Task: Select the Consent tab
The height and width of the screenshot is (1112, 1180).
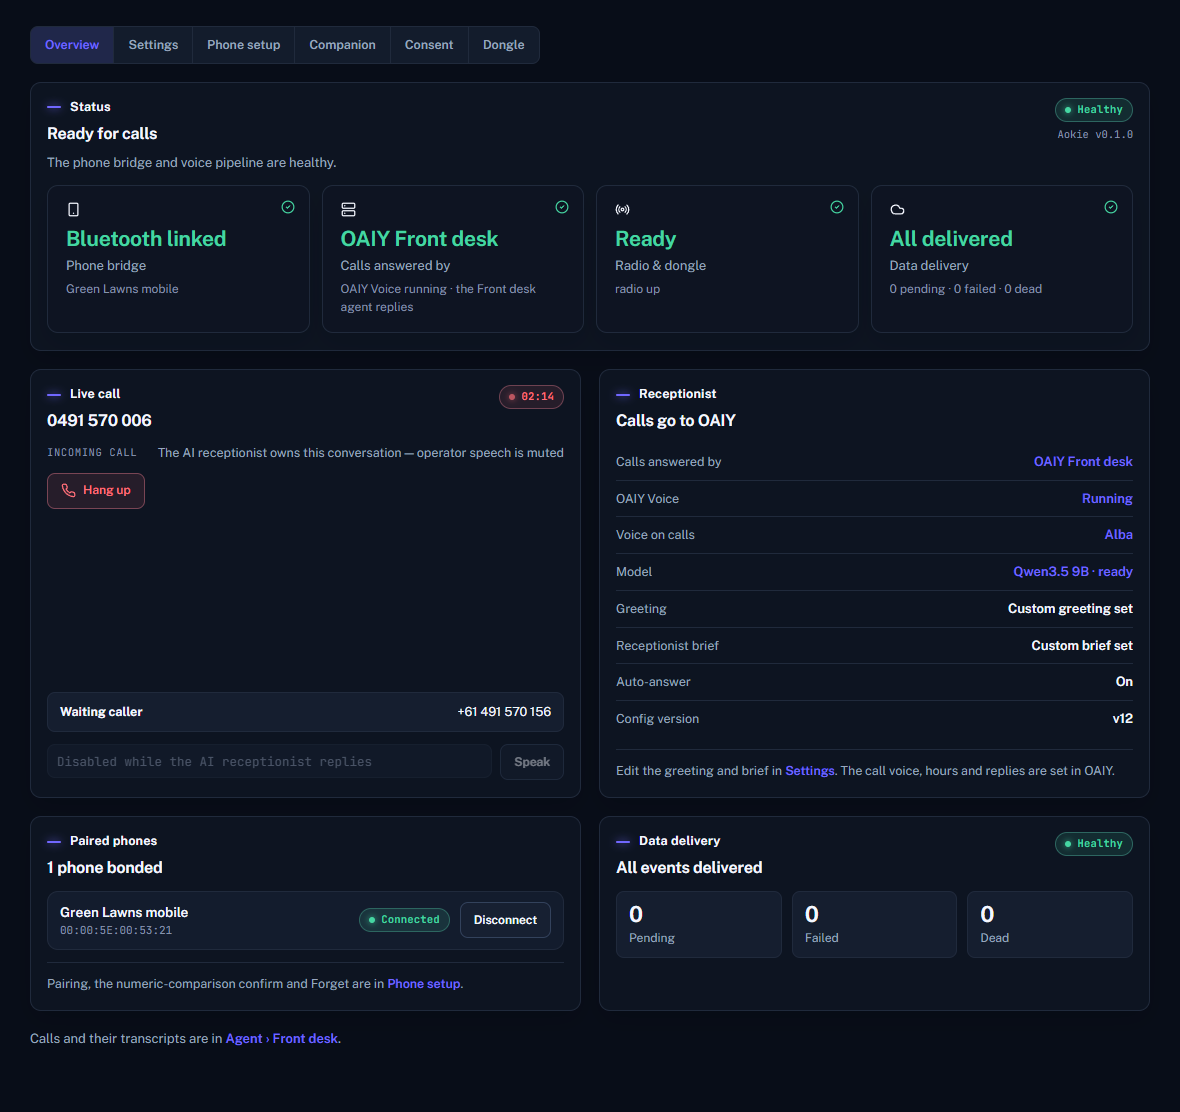Action: tap(429, 45)
